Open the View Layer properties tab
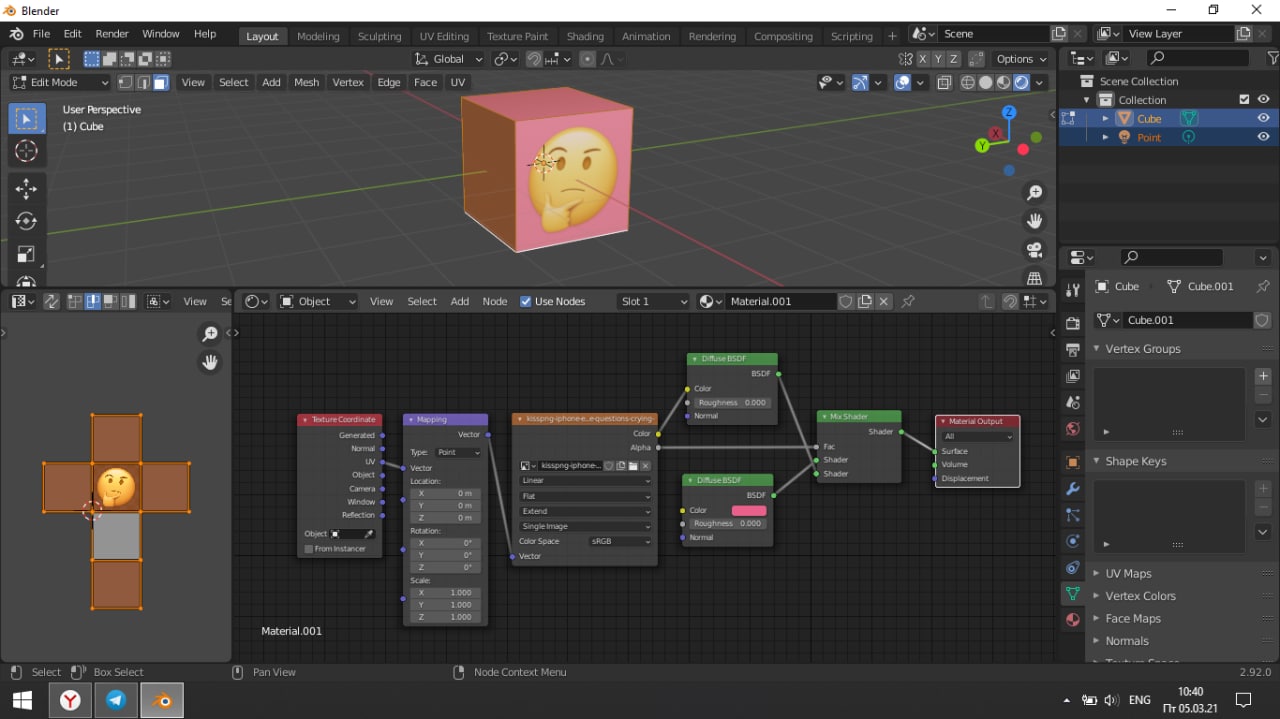This screenshot has height=719, width=1280. 1073,376
